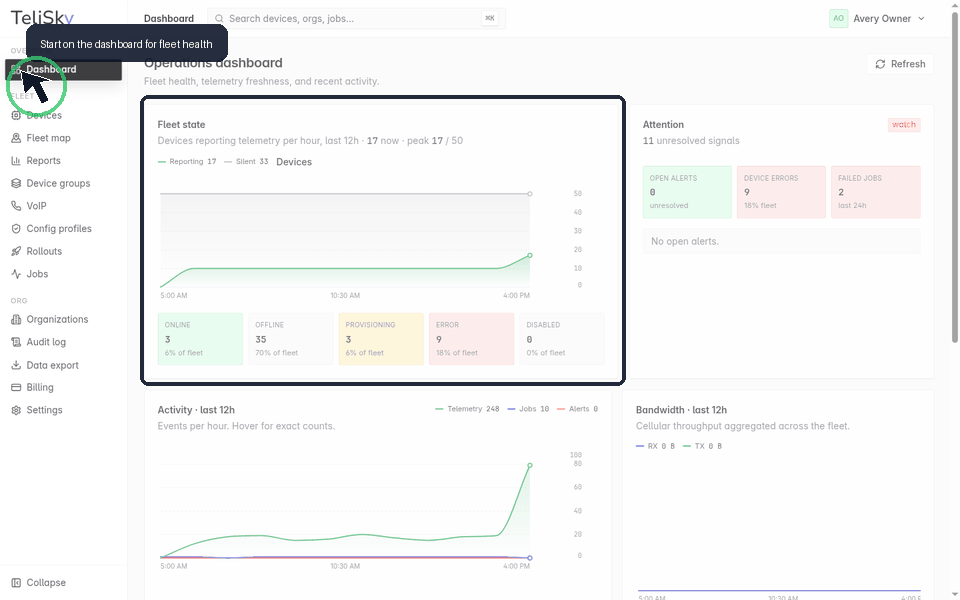The height and width of the screenshot is (600, 960).
Task: Open the Jobs menu entry
Action: (x=64, y=274)
